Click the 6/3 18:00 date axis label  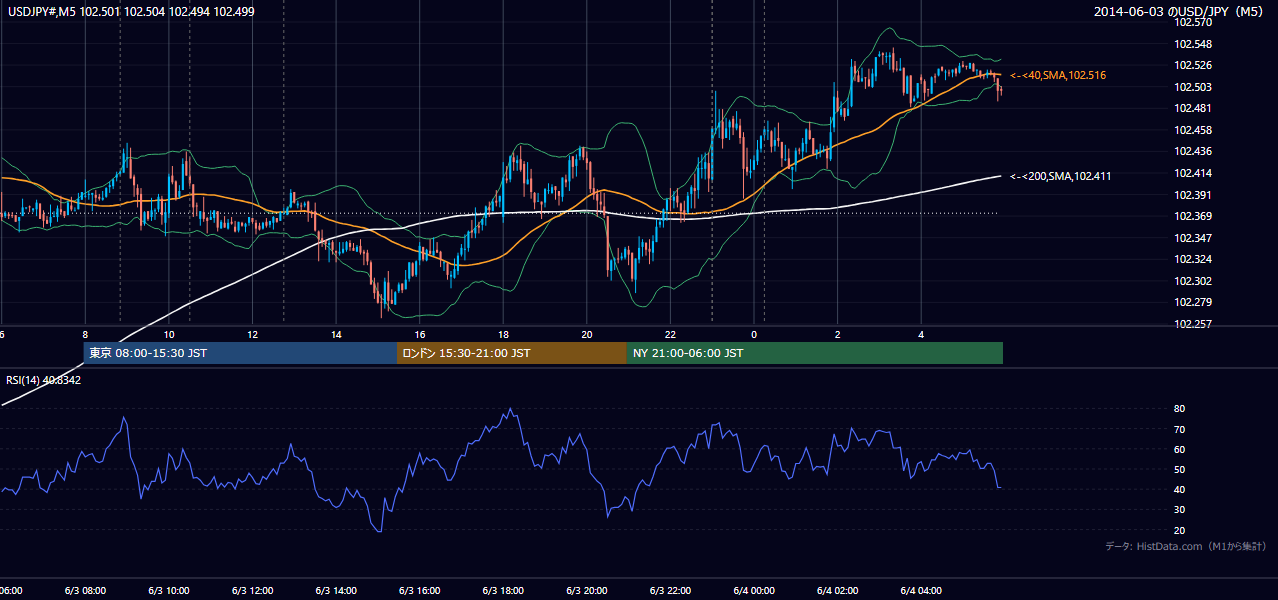coord(503,590)
